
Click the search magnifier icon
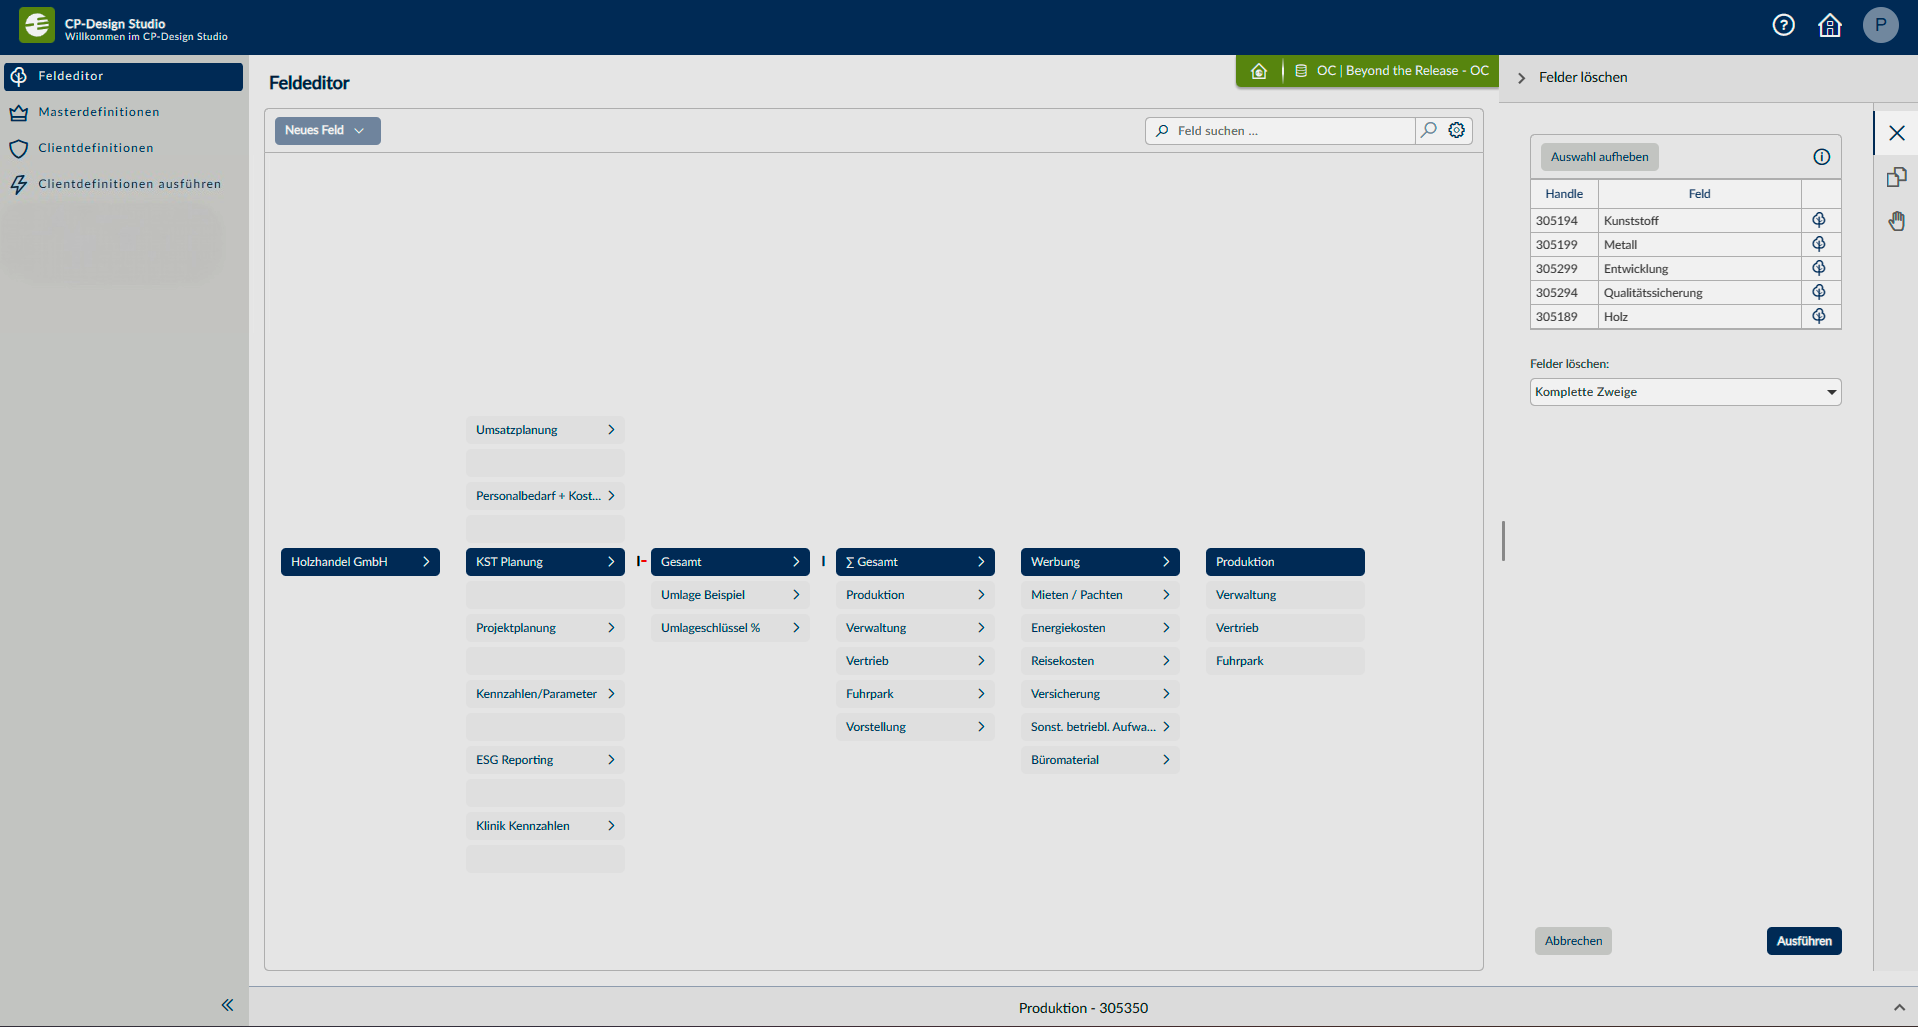(x=1429, y=130)
